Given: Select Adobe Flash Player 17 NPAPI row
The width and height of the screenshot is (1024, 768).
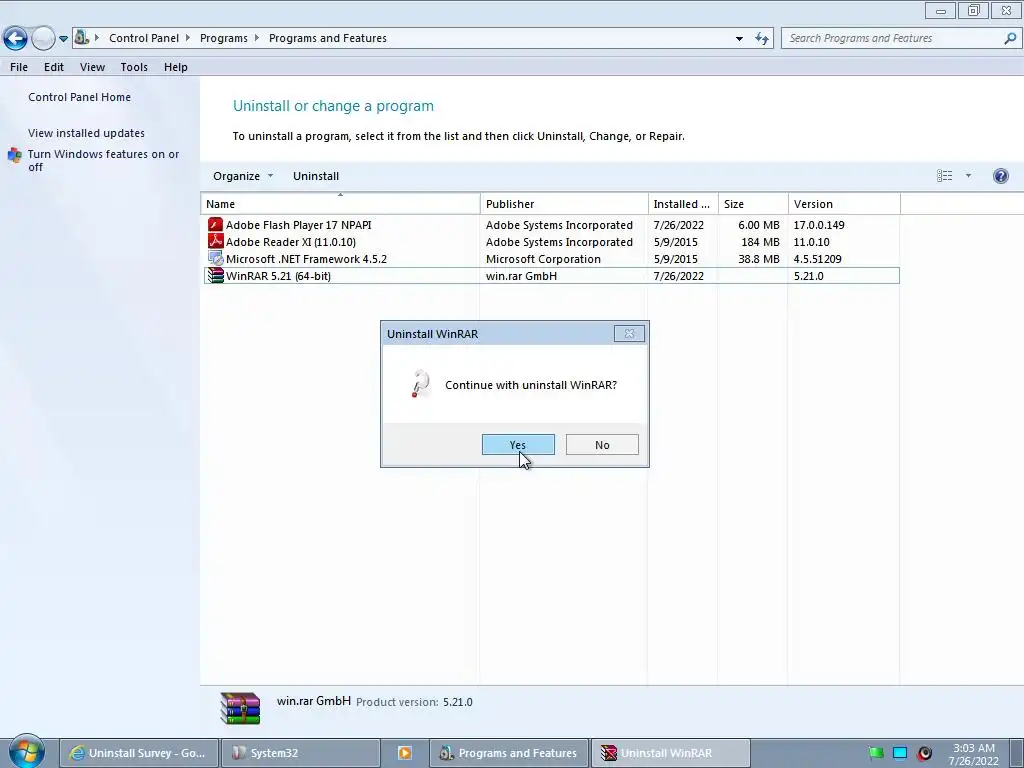Looking at the screenshot, I should (x=552, y=225).
